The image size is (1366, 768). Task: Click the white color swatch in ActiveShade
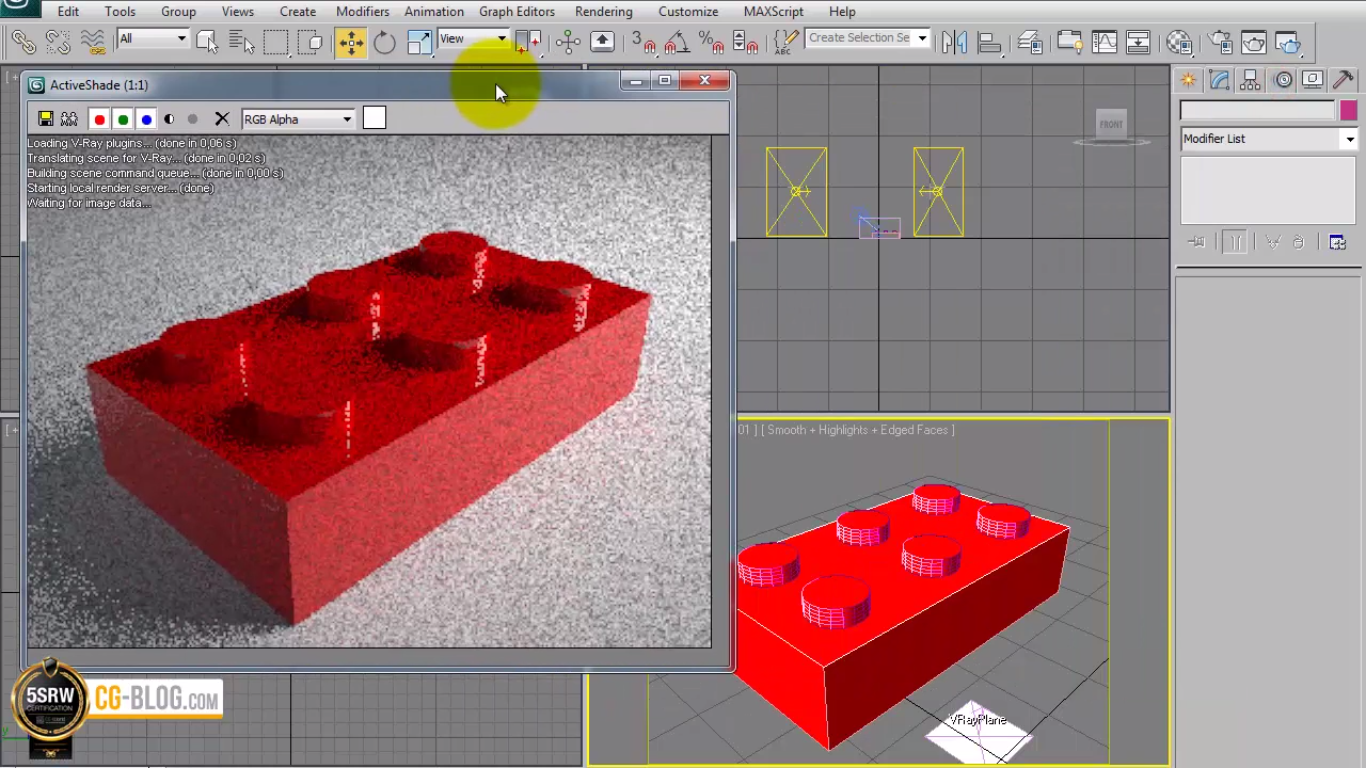(374, 118)
